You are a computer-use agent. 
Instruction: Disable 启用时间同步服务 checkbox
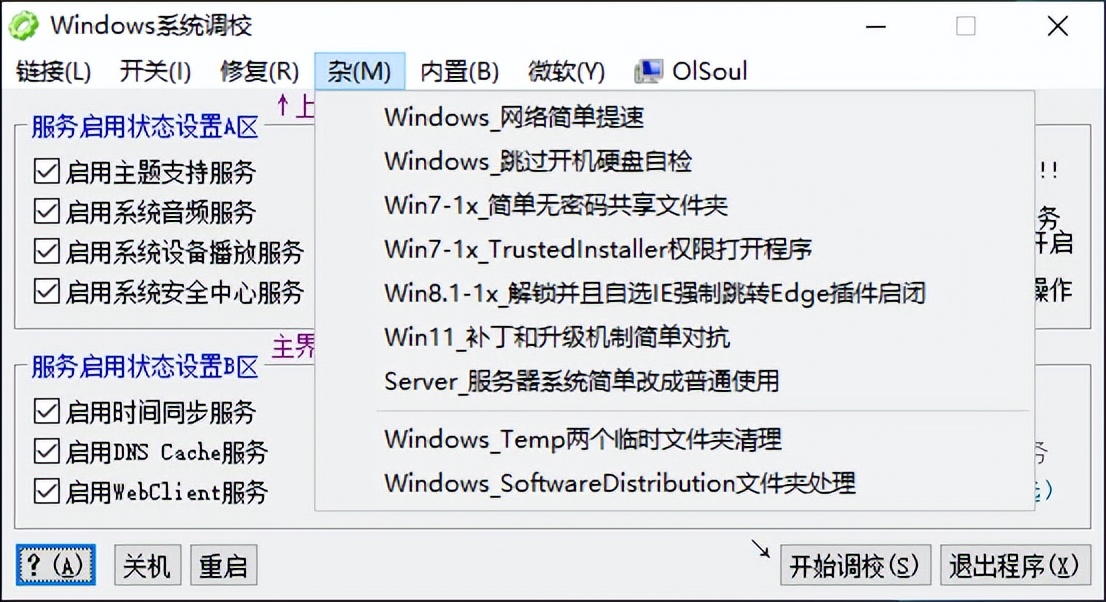[x=47, y=411]
